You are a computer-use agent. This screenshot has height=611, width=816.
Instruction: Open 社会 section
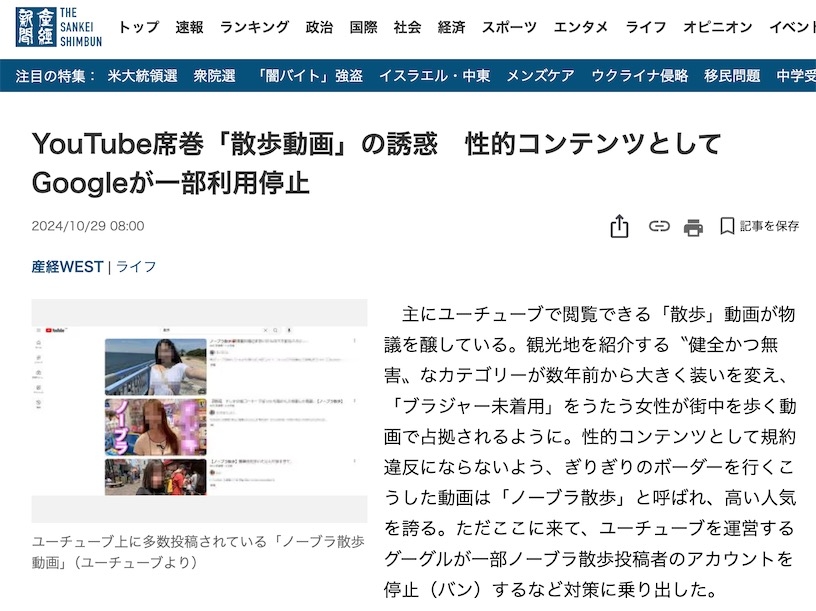click(407, 27)
